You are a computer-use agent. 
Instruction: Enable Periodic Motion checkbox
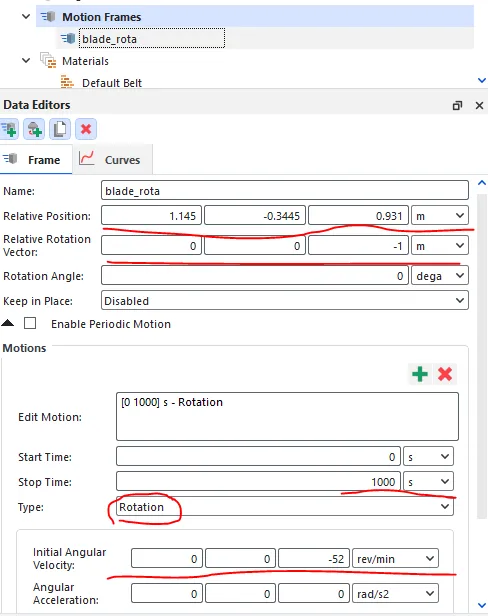30,323
